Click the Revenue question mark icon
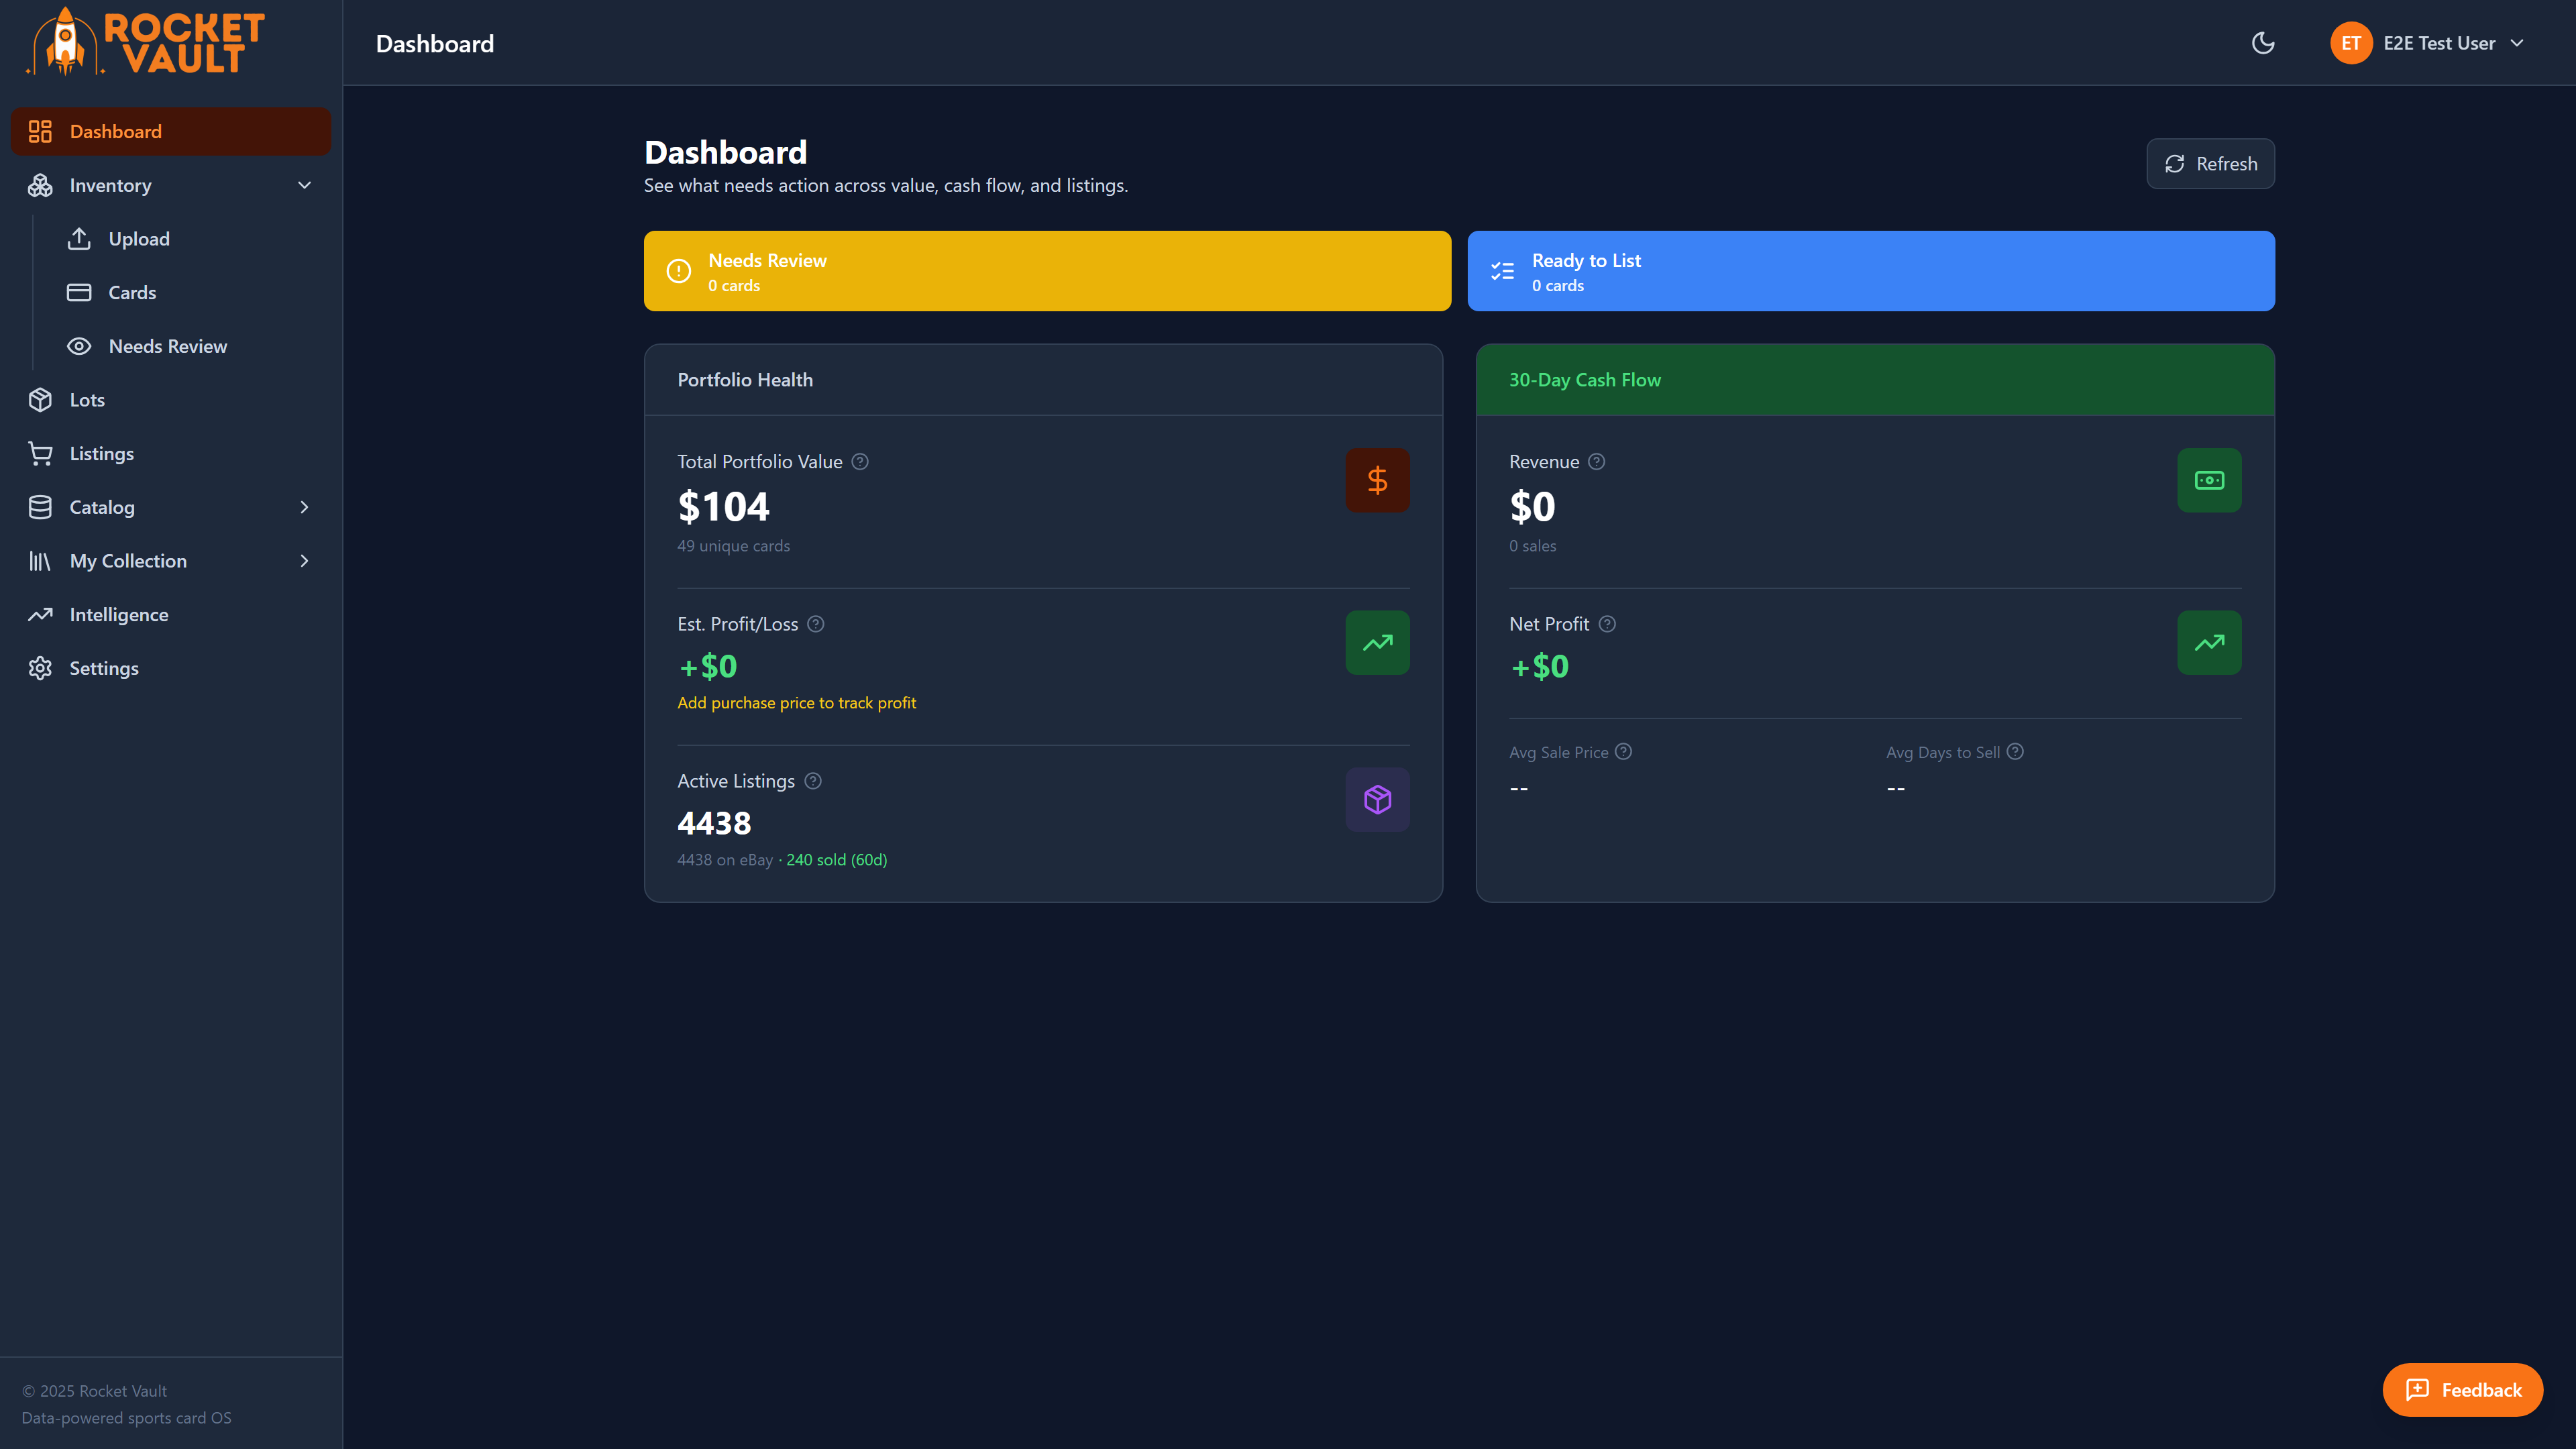 pos(1596,462)
